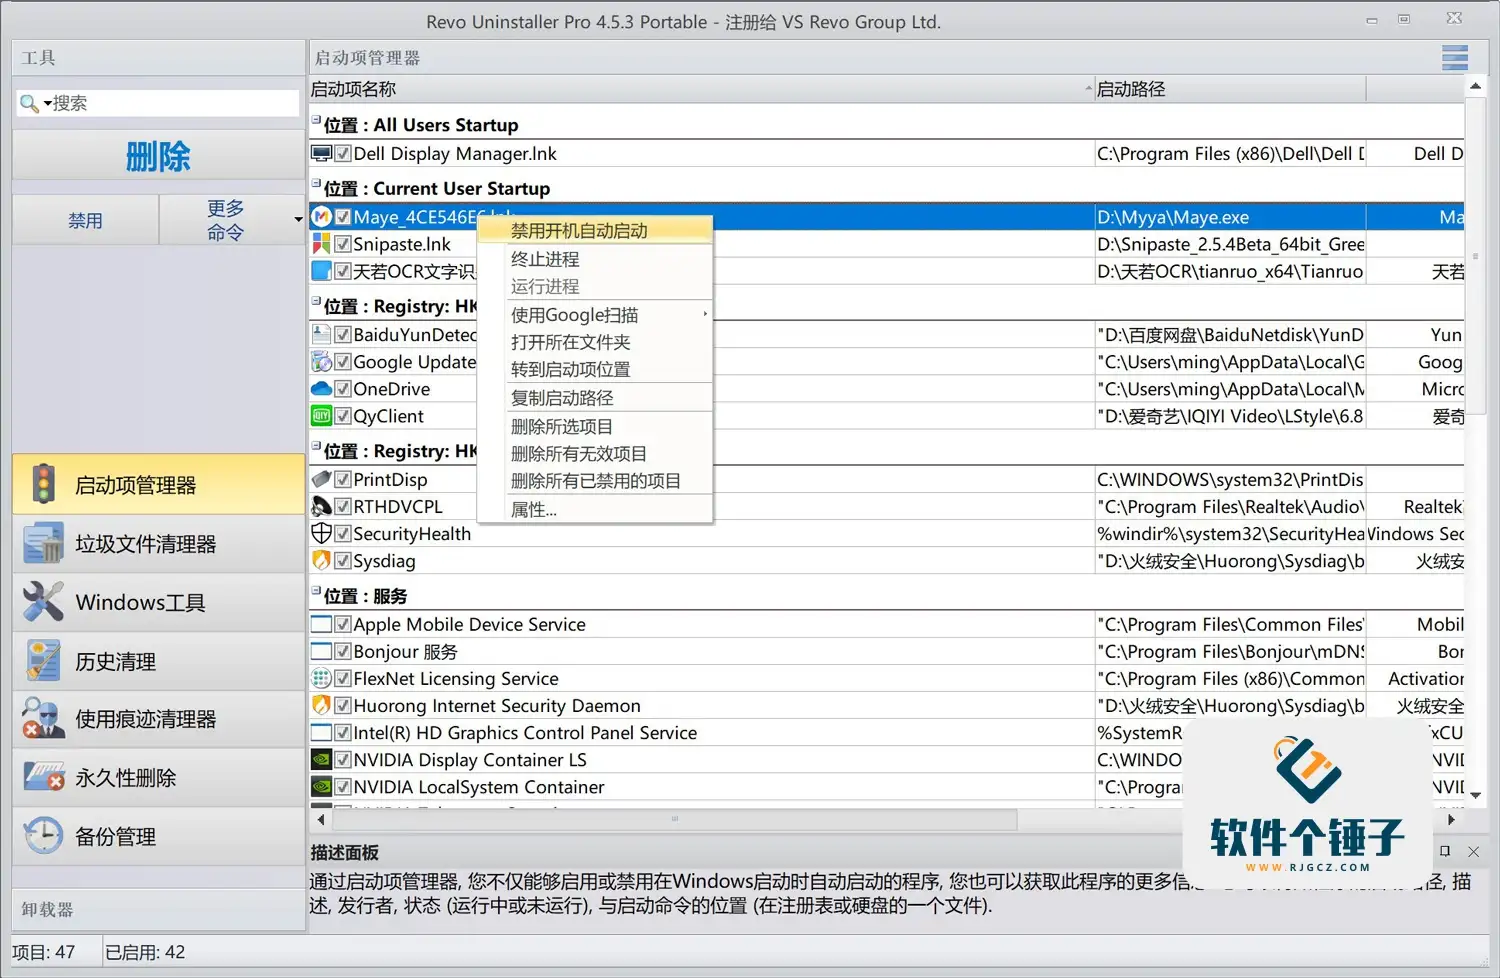The height and width of the screenshot is (978, 1500).
Task: Open 属性... from the context menu
Action: 594,509
